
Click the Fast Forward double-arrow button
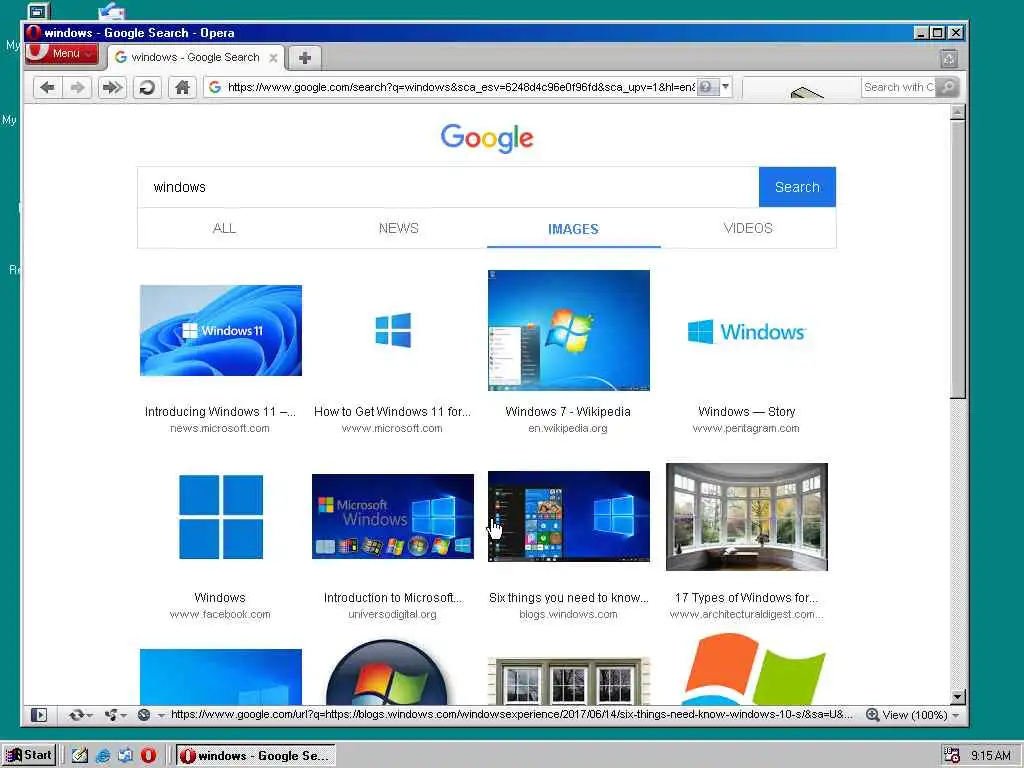pos(112,87)
